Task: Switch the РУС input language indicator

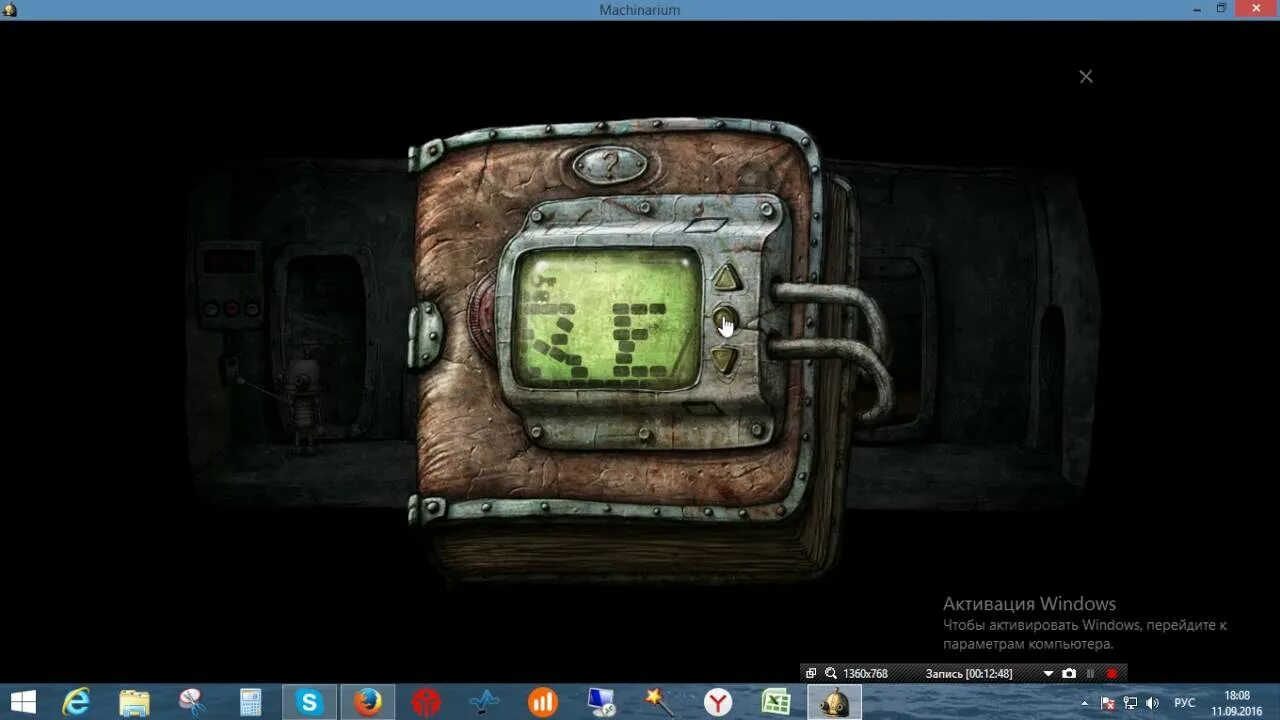Action: coord(1184,703)
